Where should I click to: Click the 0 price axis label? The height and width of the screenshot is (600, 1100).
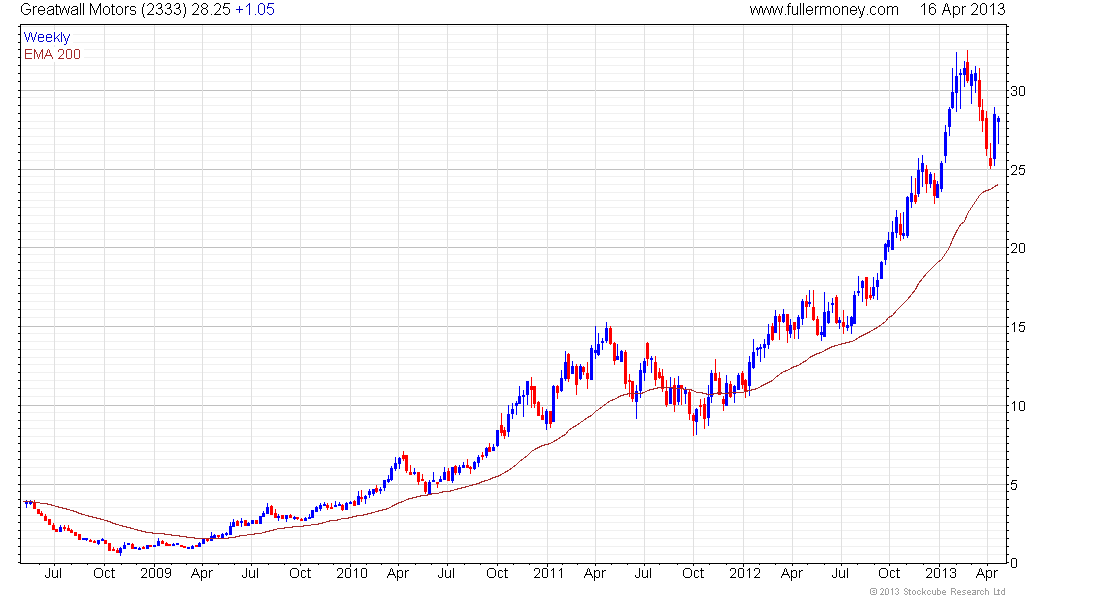click(x=1014, y=563)
